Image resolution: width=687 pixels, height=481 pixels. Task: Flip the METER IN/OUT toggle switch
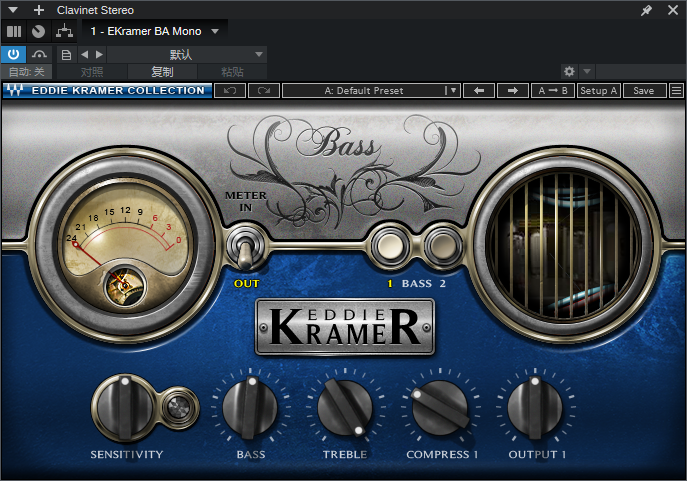coord(245,248)
